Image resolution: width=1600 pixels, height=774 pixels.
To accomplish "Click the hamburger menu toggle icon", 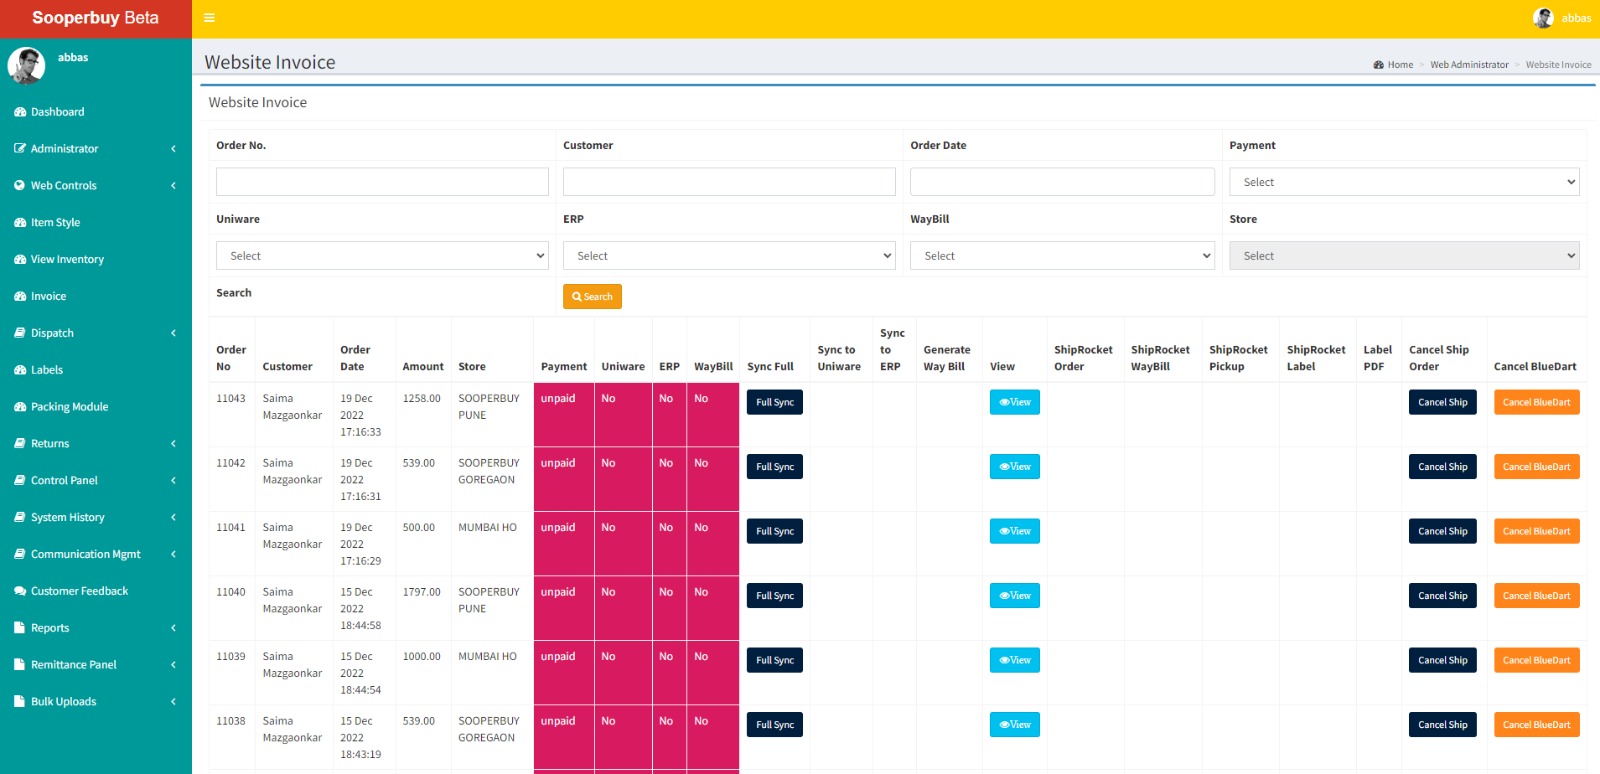I will 209,18.
